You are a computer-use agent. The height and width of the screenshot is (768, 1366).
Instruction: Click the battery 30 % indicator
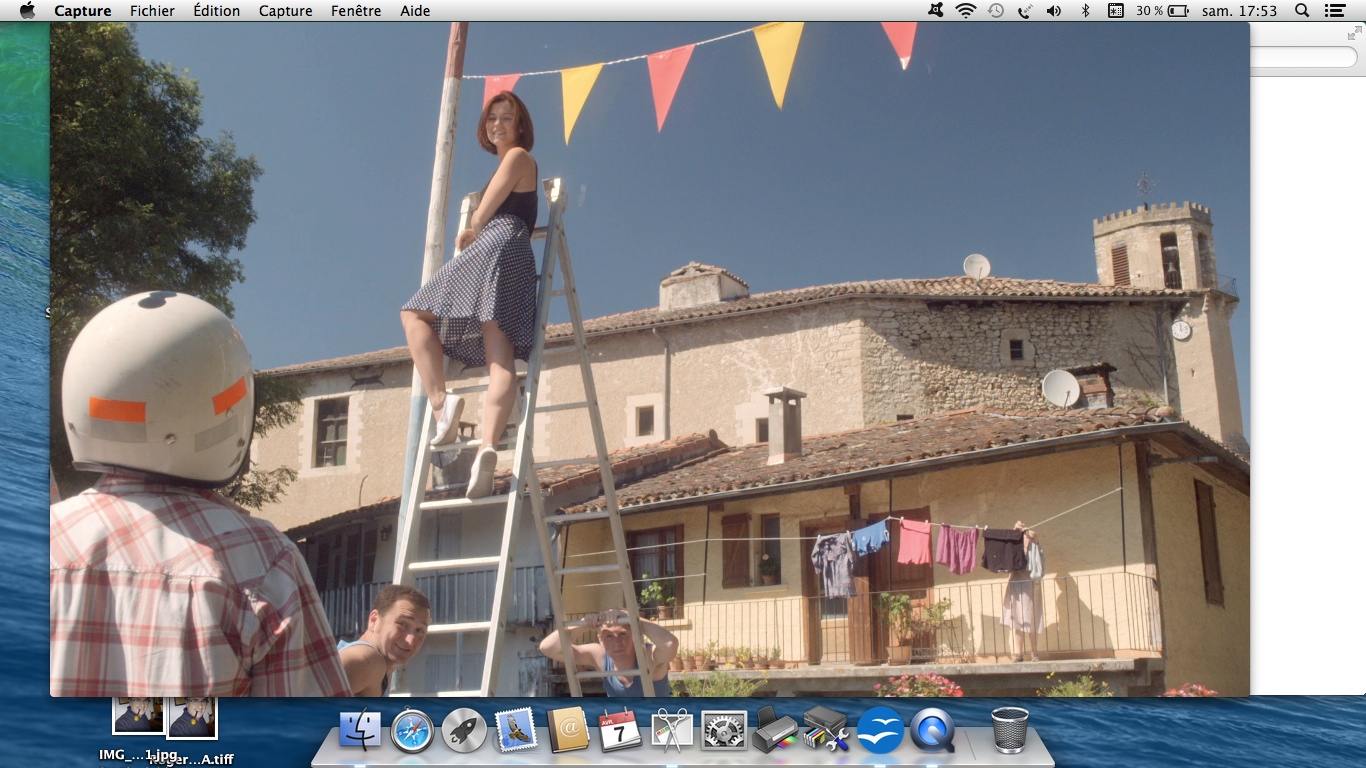point(1162,11)
